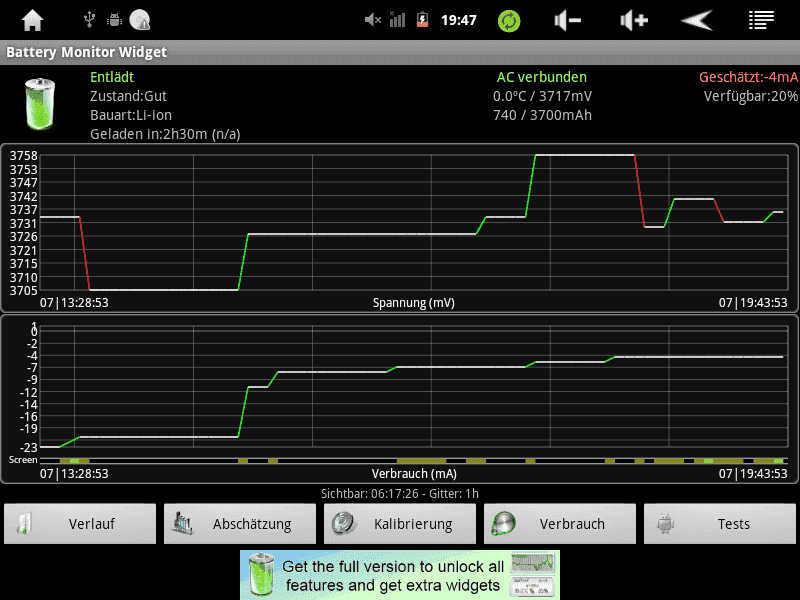Tap the Sichtbar 06:17:26 Gitter 1h label

(399, 493)
